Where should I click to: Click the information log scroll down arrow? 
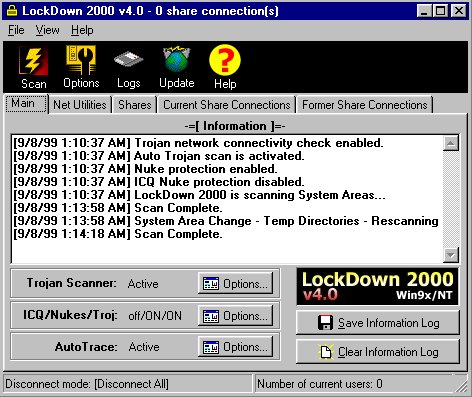click(451, 255)
